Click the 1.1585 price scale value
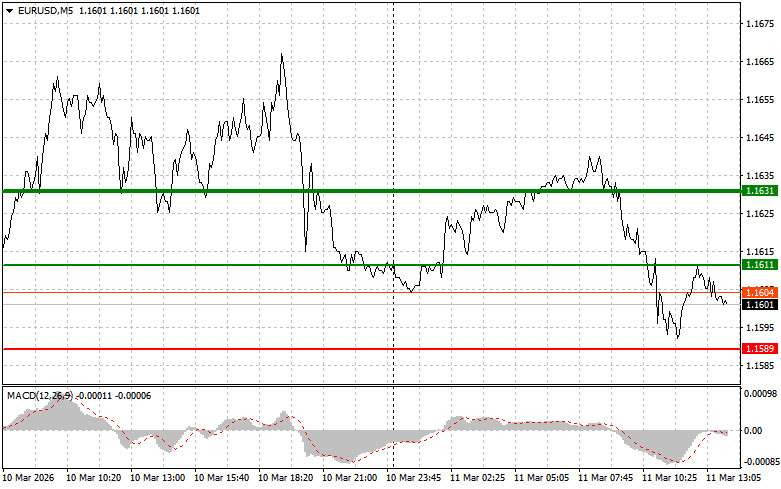Image resolution: width=781 pixels, height=489 pixels. coord(760,366)
